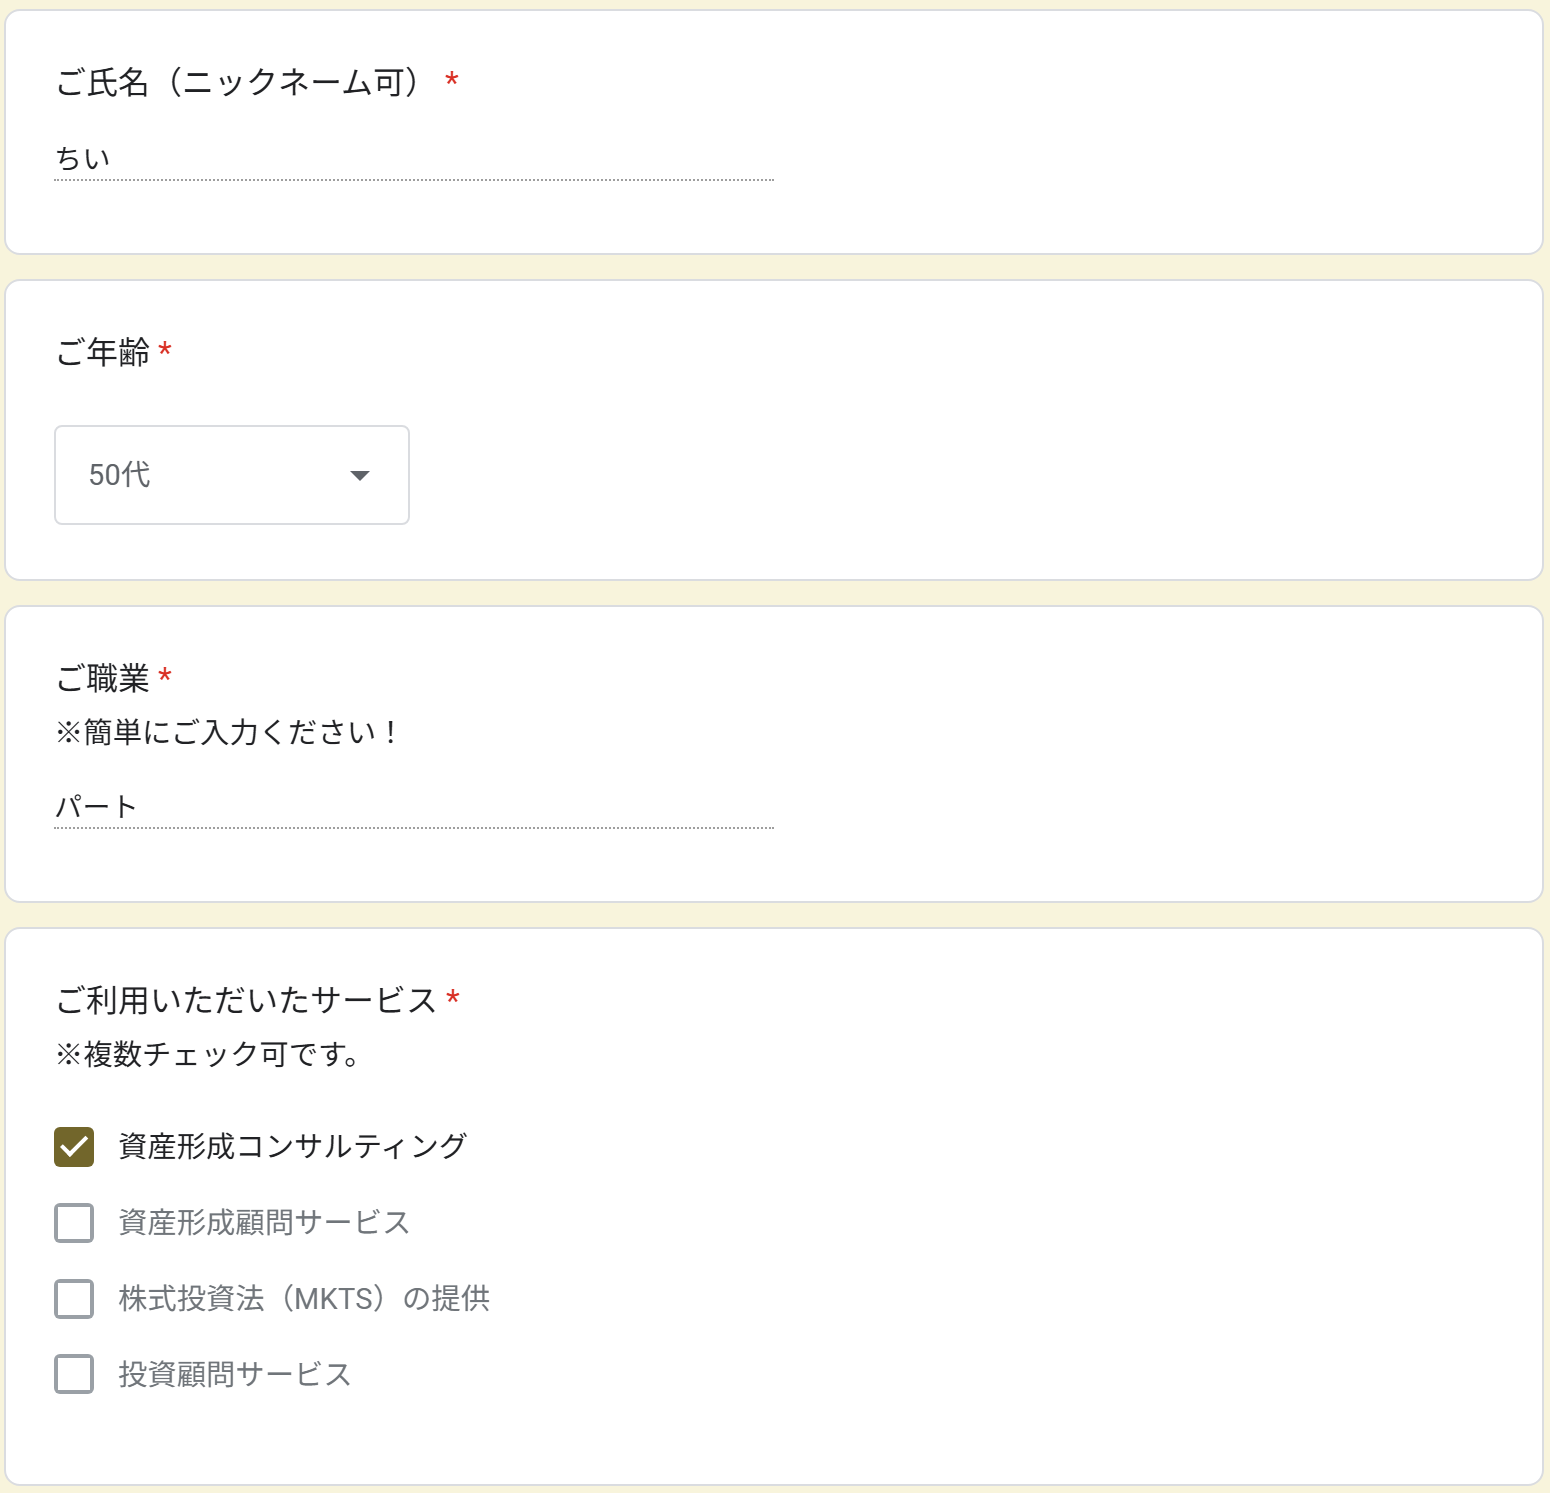Click the ご利用いただいたサービス question title
The height and width of the screenshot is (1493, 1550).
click(x=246, y=1000)
